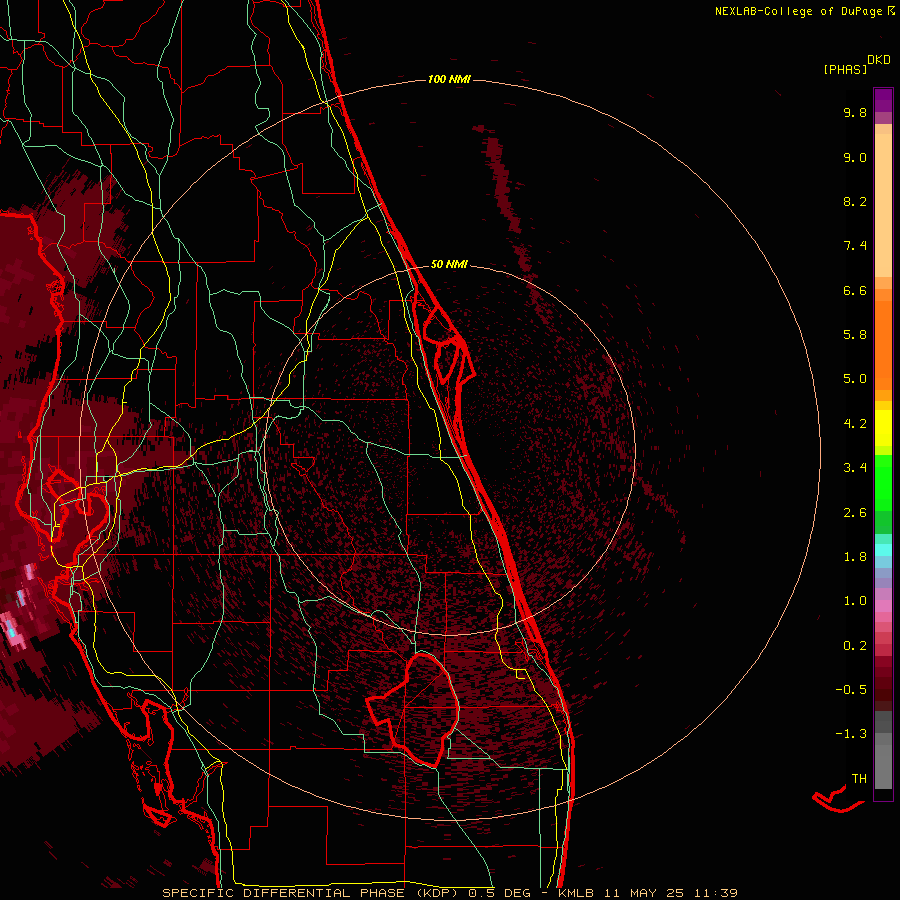Pick the purple swatch atop the color bar
Image resolution: width=900 pixels, height=900 pixels.
tap(883, 100)
